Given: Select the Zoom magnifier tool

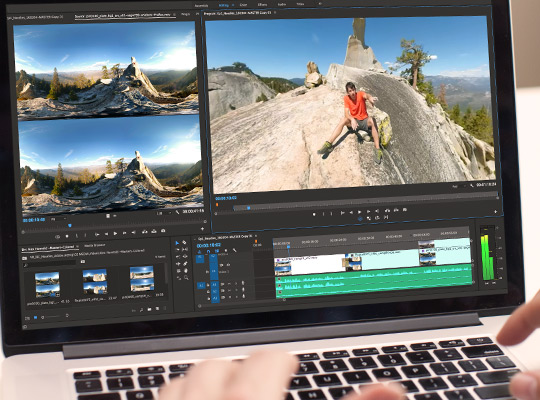Looking at the screenshot, I should [x=186, y=278].
